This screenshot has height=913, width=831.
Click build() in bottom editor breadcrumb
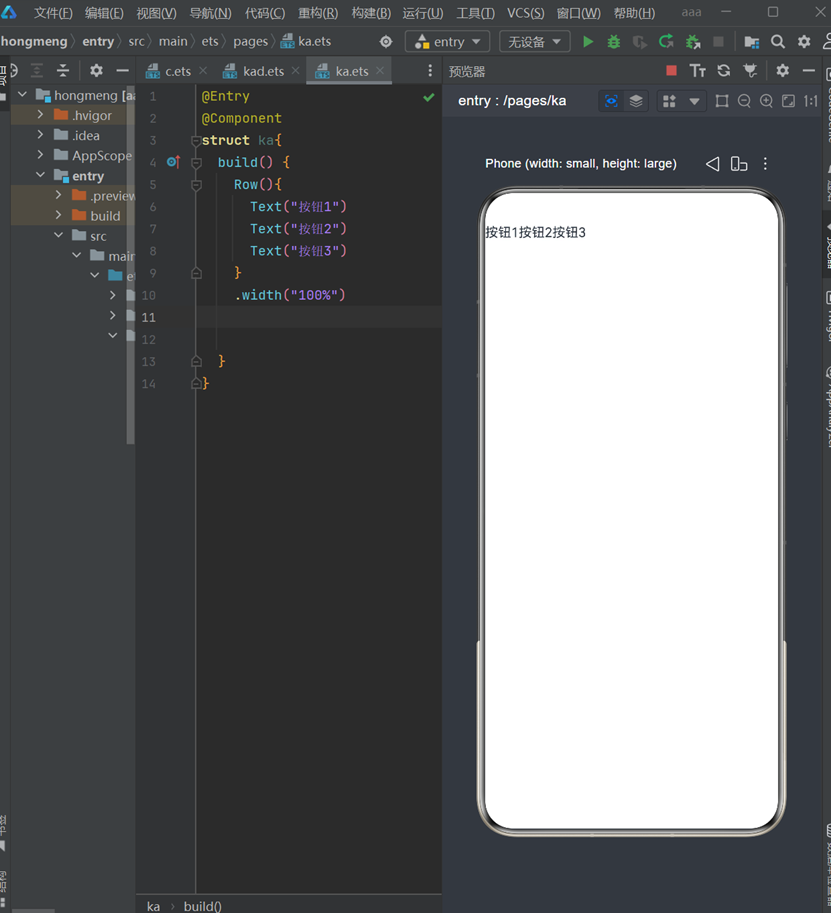pos(203,906)
